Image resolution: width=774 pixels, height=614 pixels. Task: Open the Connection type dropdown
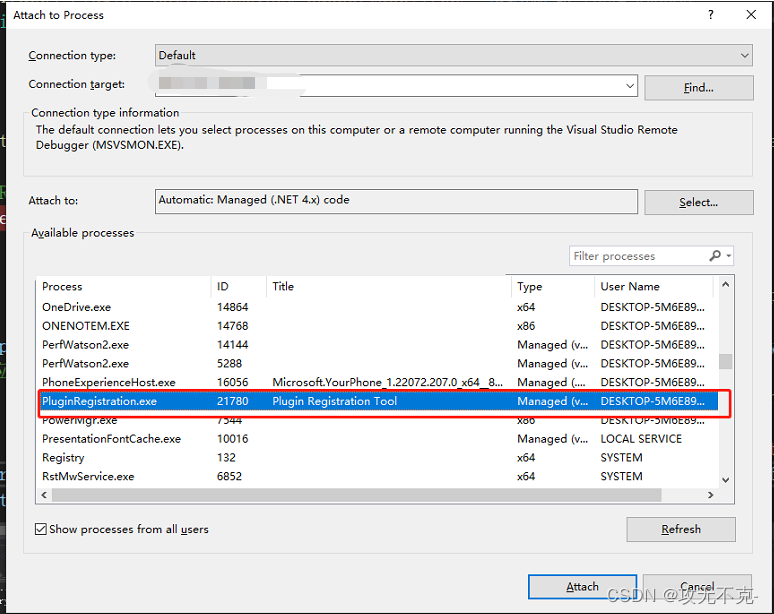click(454, 55)
